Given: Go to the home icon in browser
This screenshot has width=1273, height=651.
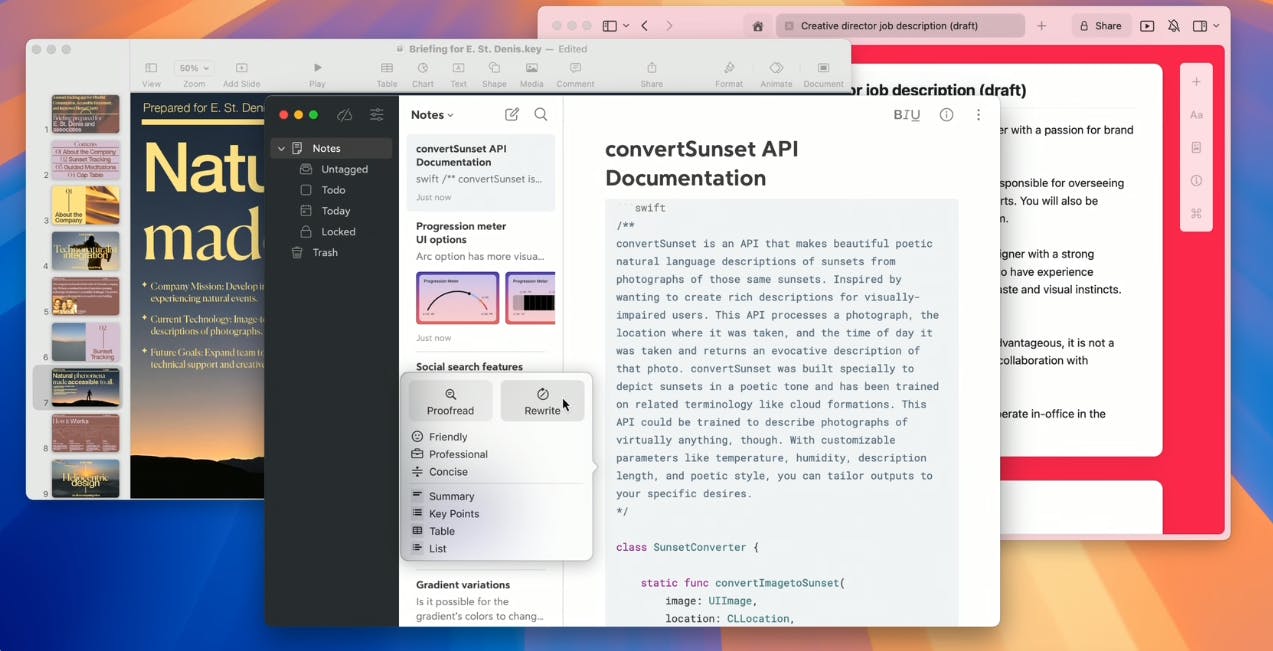Looking at the screenshot, I should (x=758, y=26).
